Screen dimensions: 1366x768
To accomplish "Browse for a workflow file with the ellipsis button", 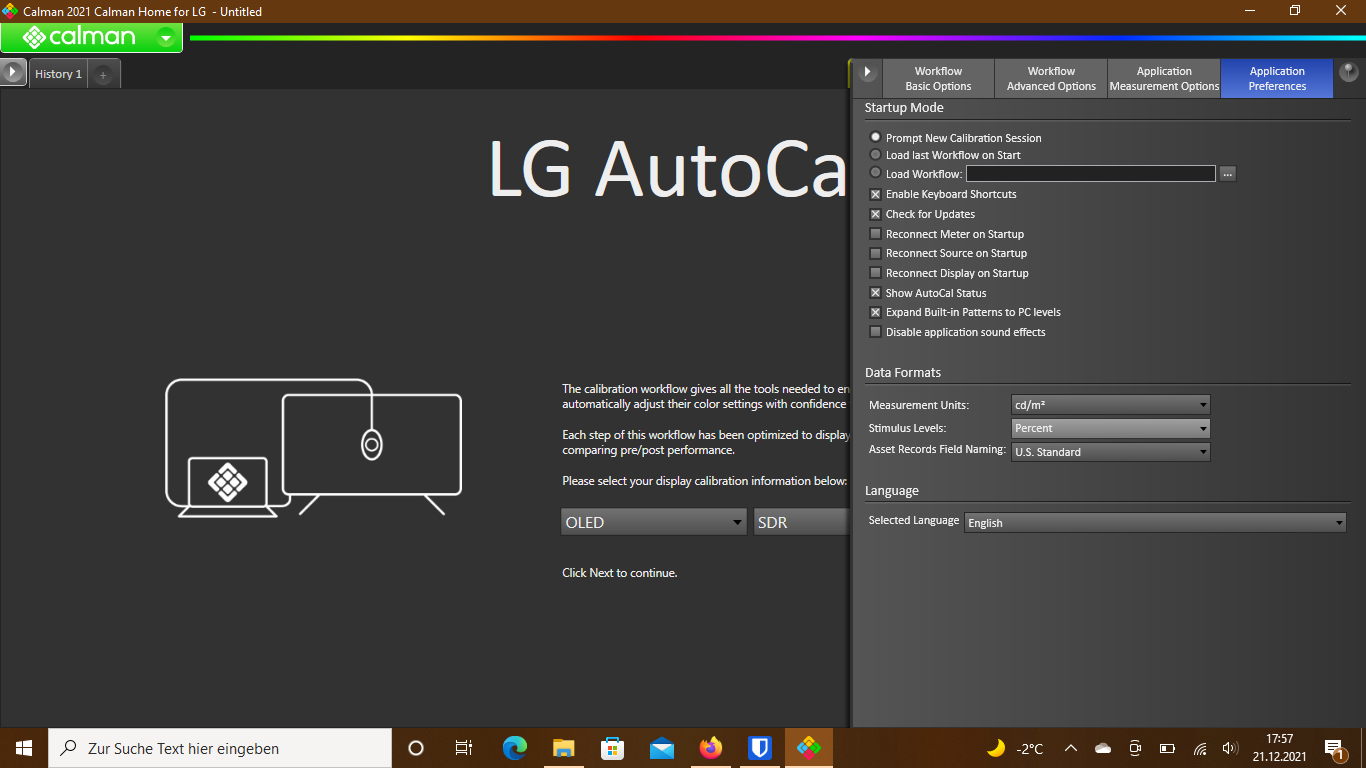I will point(1228,174).
